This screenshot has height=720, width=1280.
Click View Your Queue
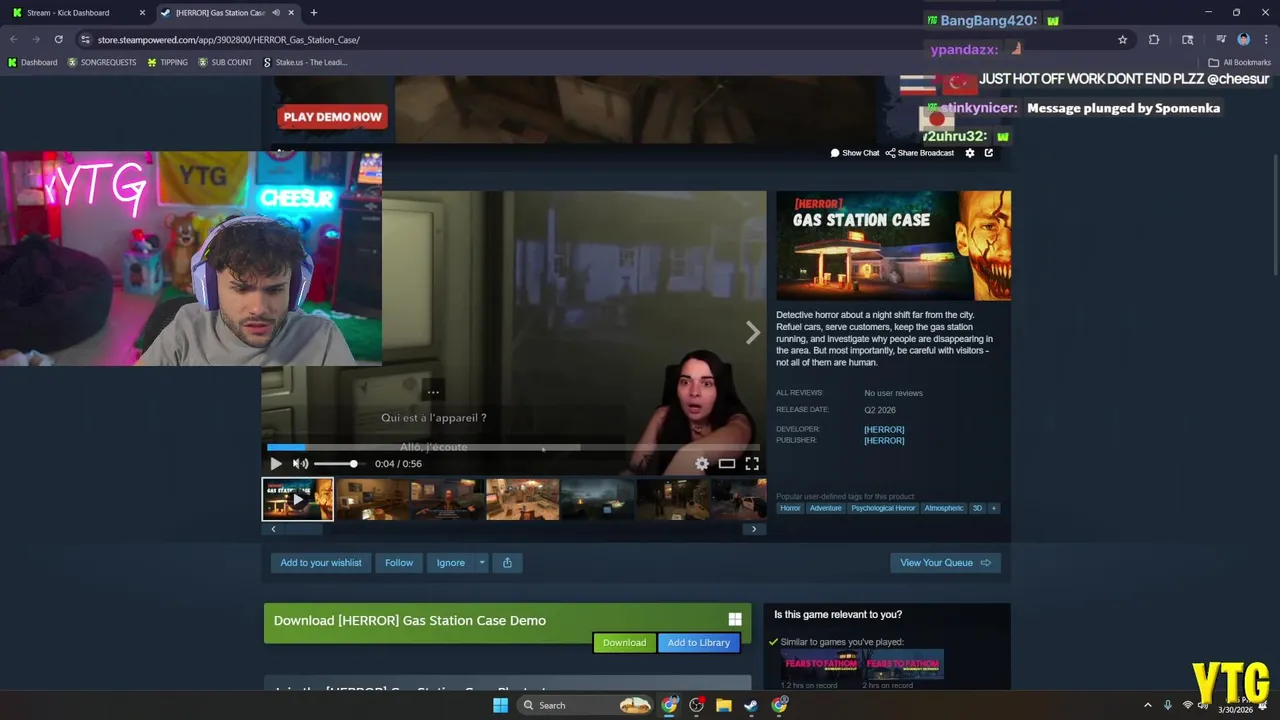pos(945,563)
